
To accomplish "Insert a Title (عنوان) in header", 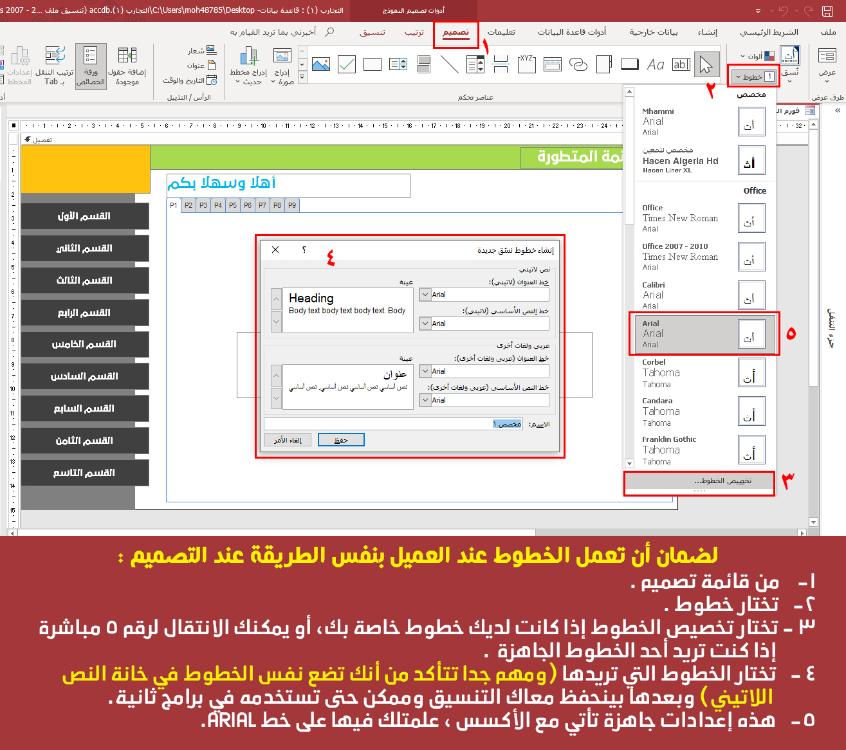I will 202,66.
